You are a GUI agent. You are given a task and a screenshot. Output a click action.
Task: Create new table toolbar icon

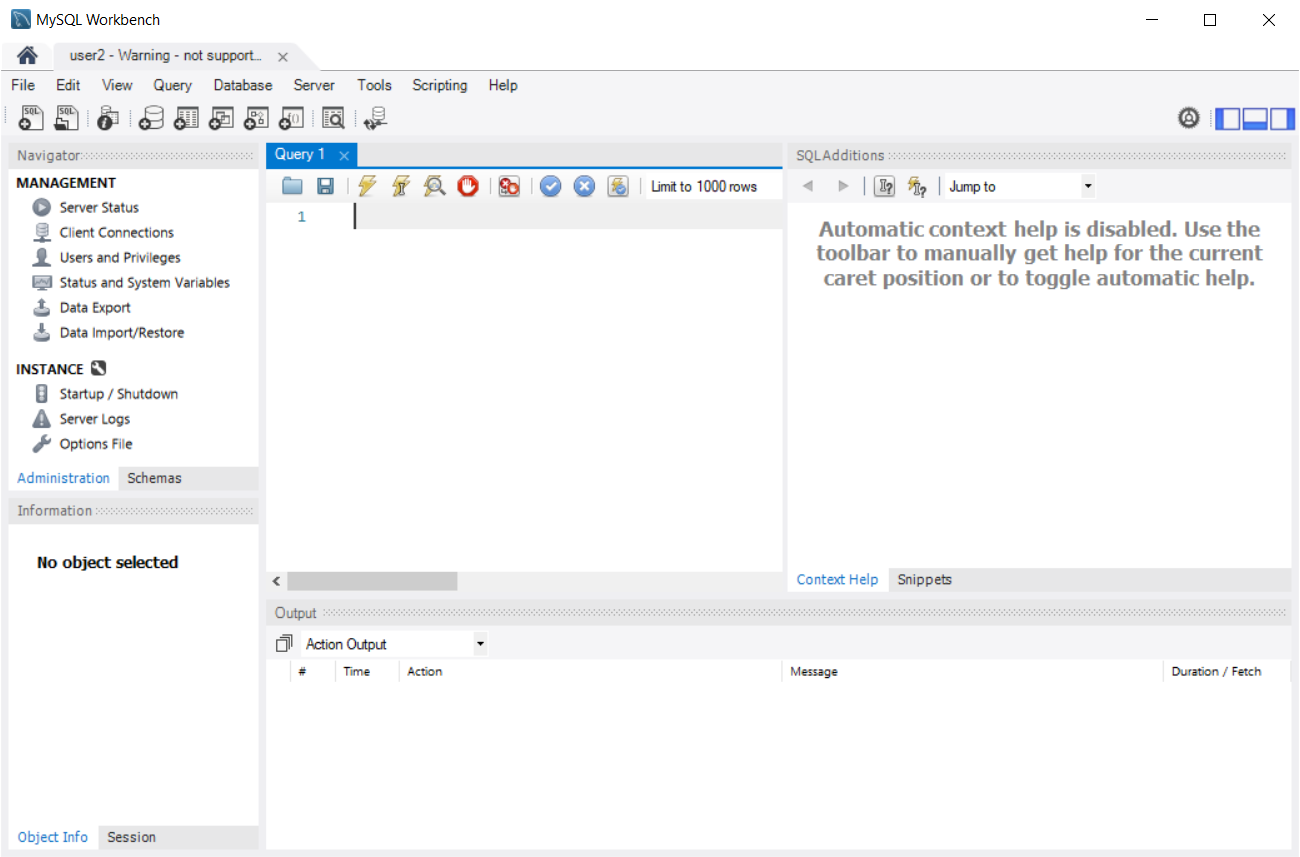(186, 118)
